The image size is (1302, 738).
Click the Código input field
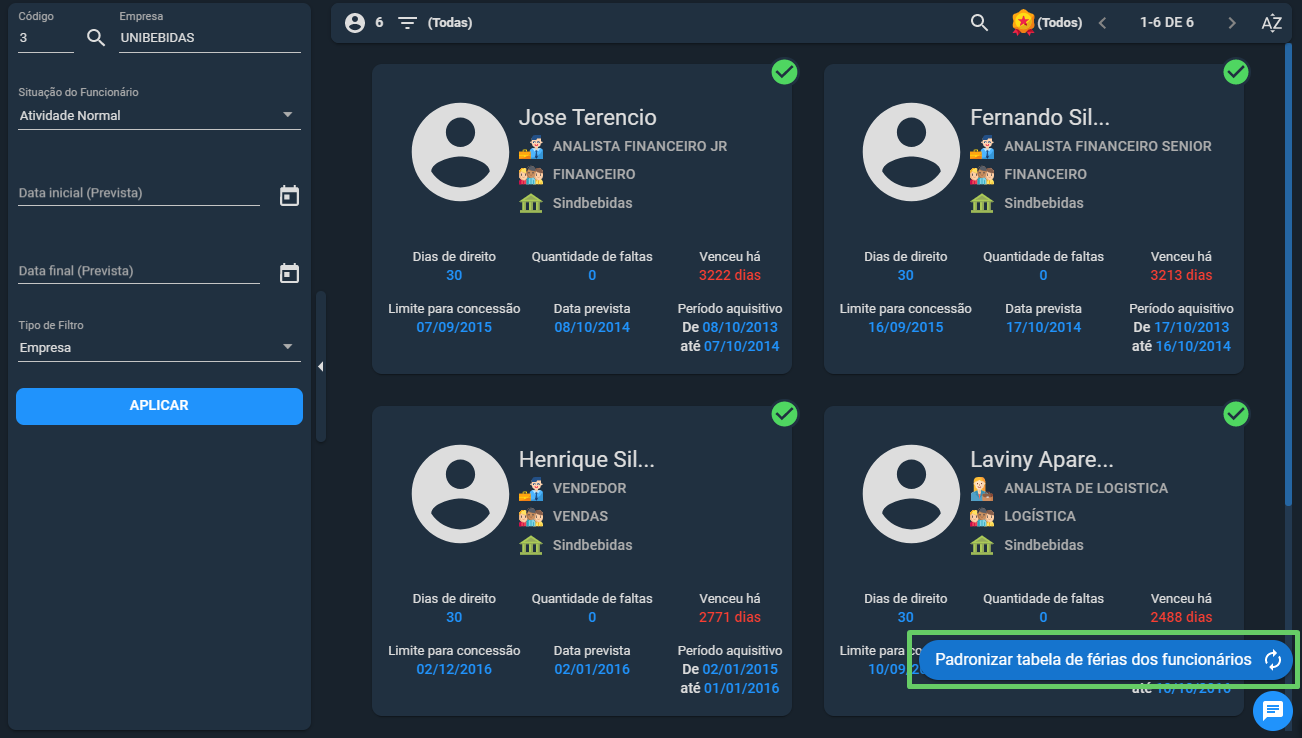pos(46,38)
